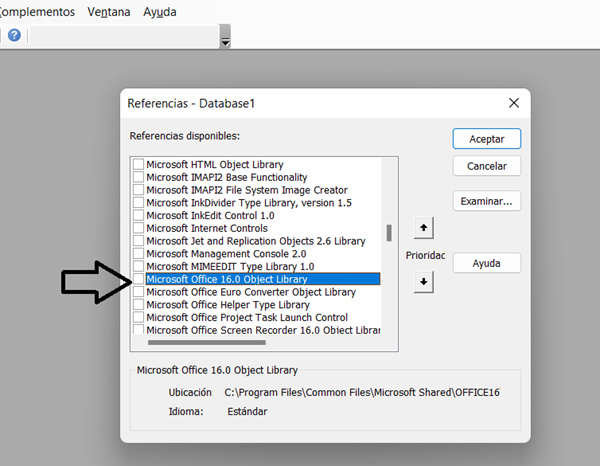
Task: Click the Cancelar button
Action: pyautogui.click(x=486, y=167)
